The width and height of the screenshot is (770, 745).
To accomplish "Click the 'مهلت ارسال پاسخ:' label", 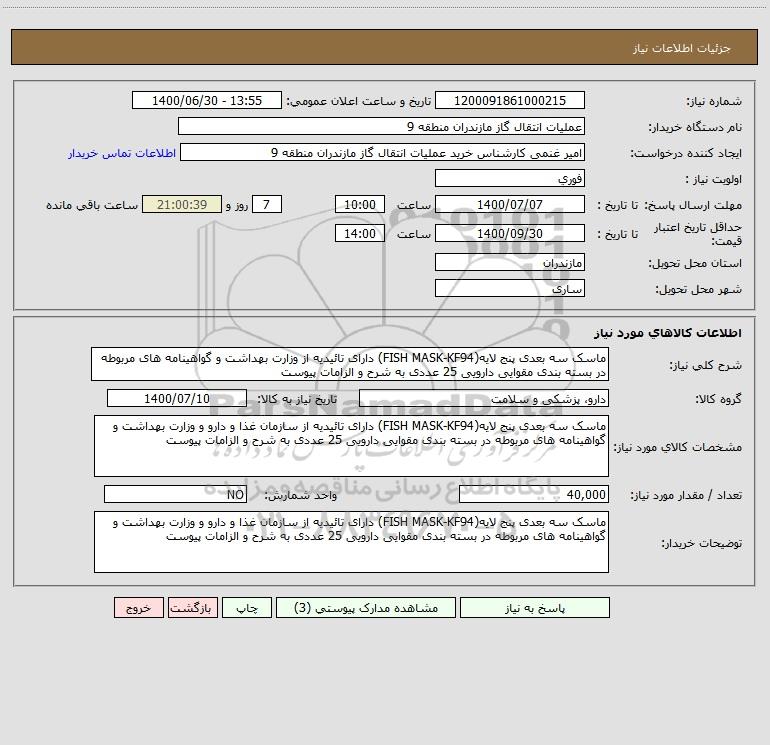I will tap(693, 205).
